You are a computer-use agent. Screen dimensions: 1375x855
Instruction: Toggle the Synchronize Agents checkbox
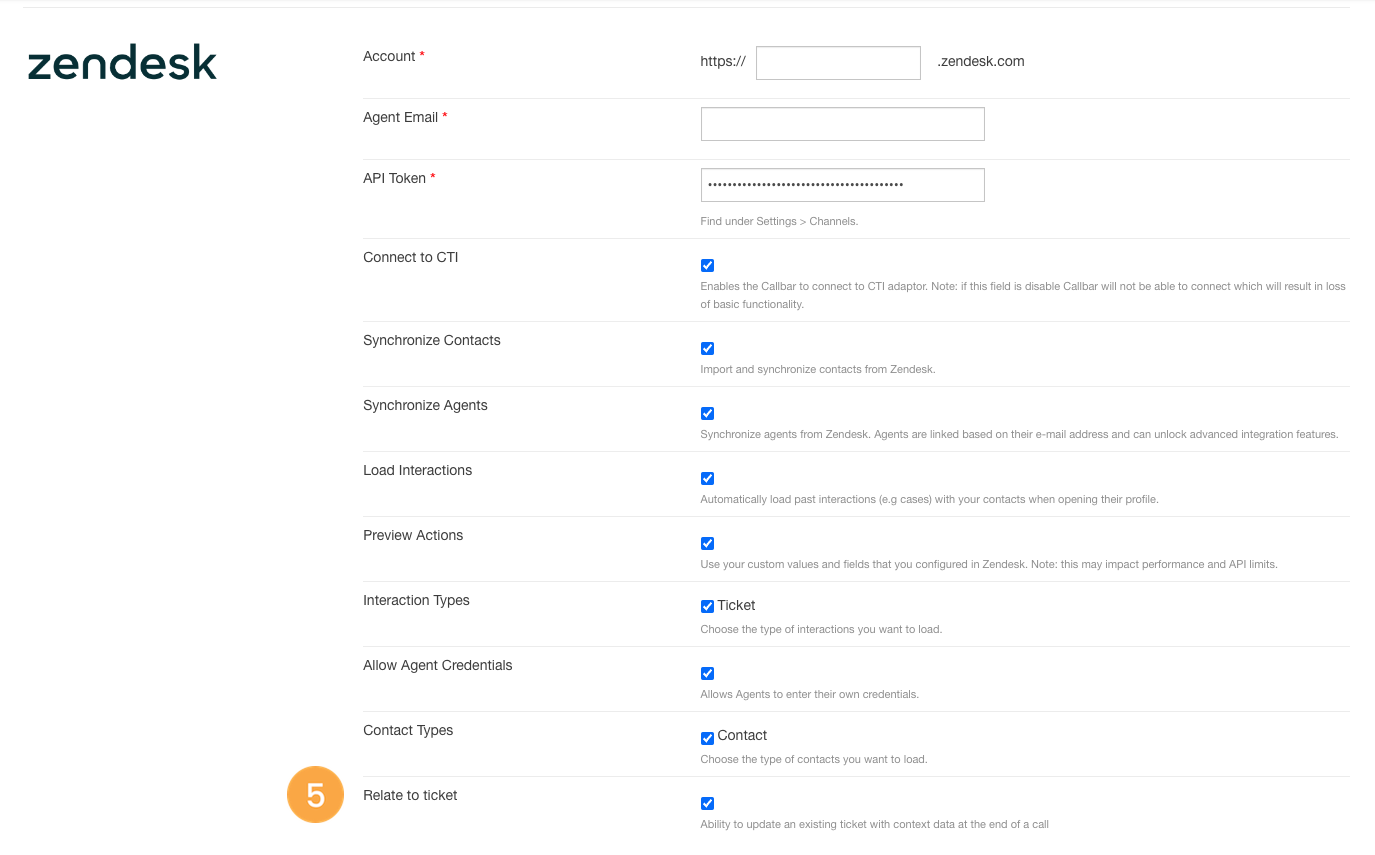click(707, 413)
